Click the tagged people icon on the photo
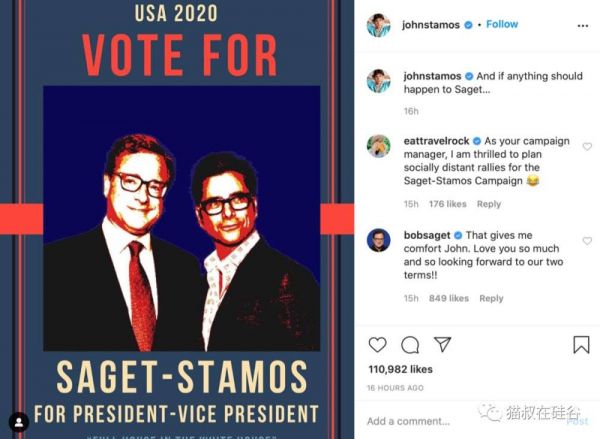This screenshot has width=600, height=439. click(17, 422)
